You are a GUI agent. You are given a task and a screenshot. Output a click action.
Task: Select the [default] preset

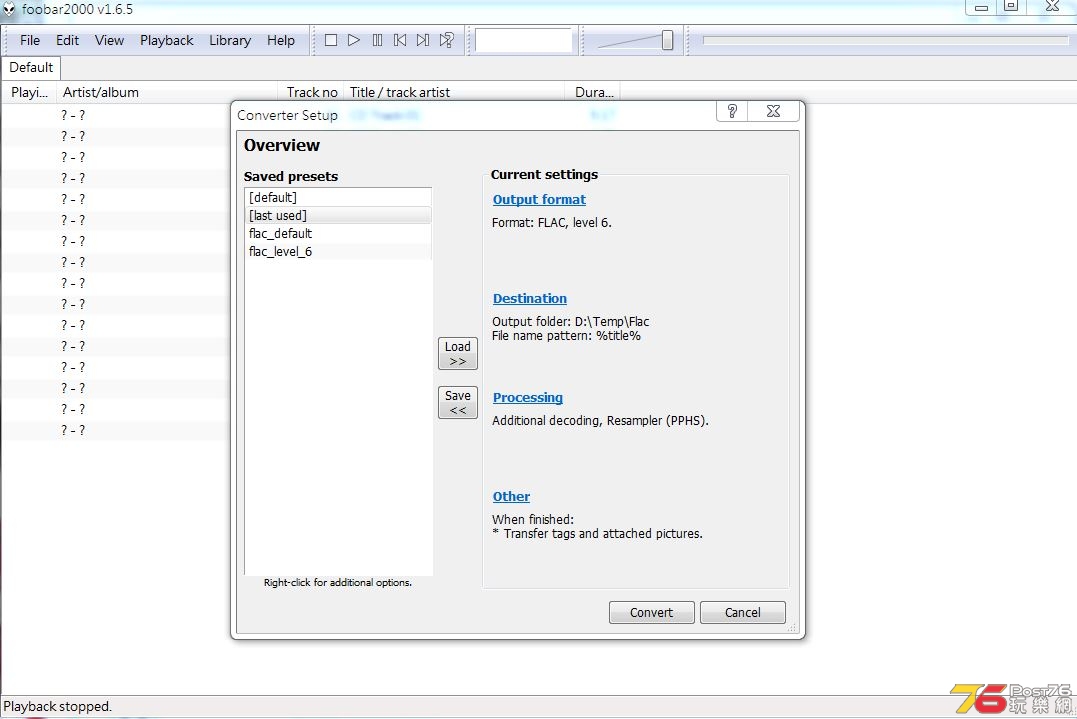pyautogui.click(x=338, y=198)
